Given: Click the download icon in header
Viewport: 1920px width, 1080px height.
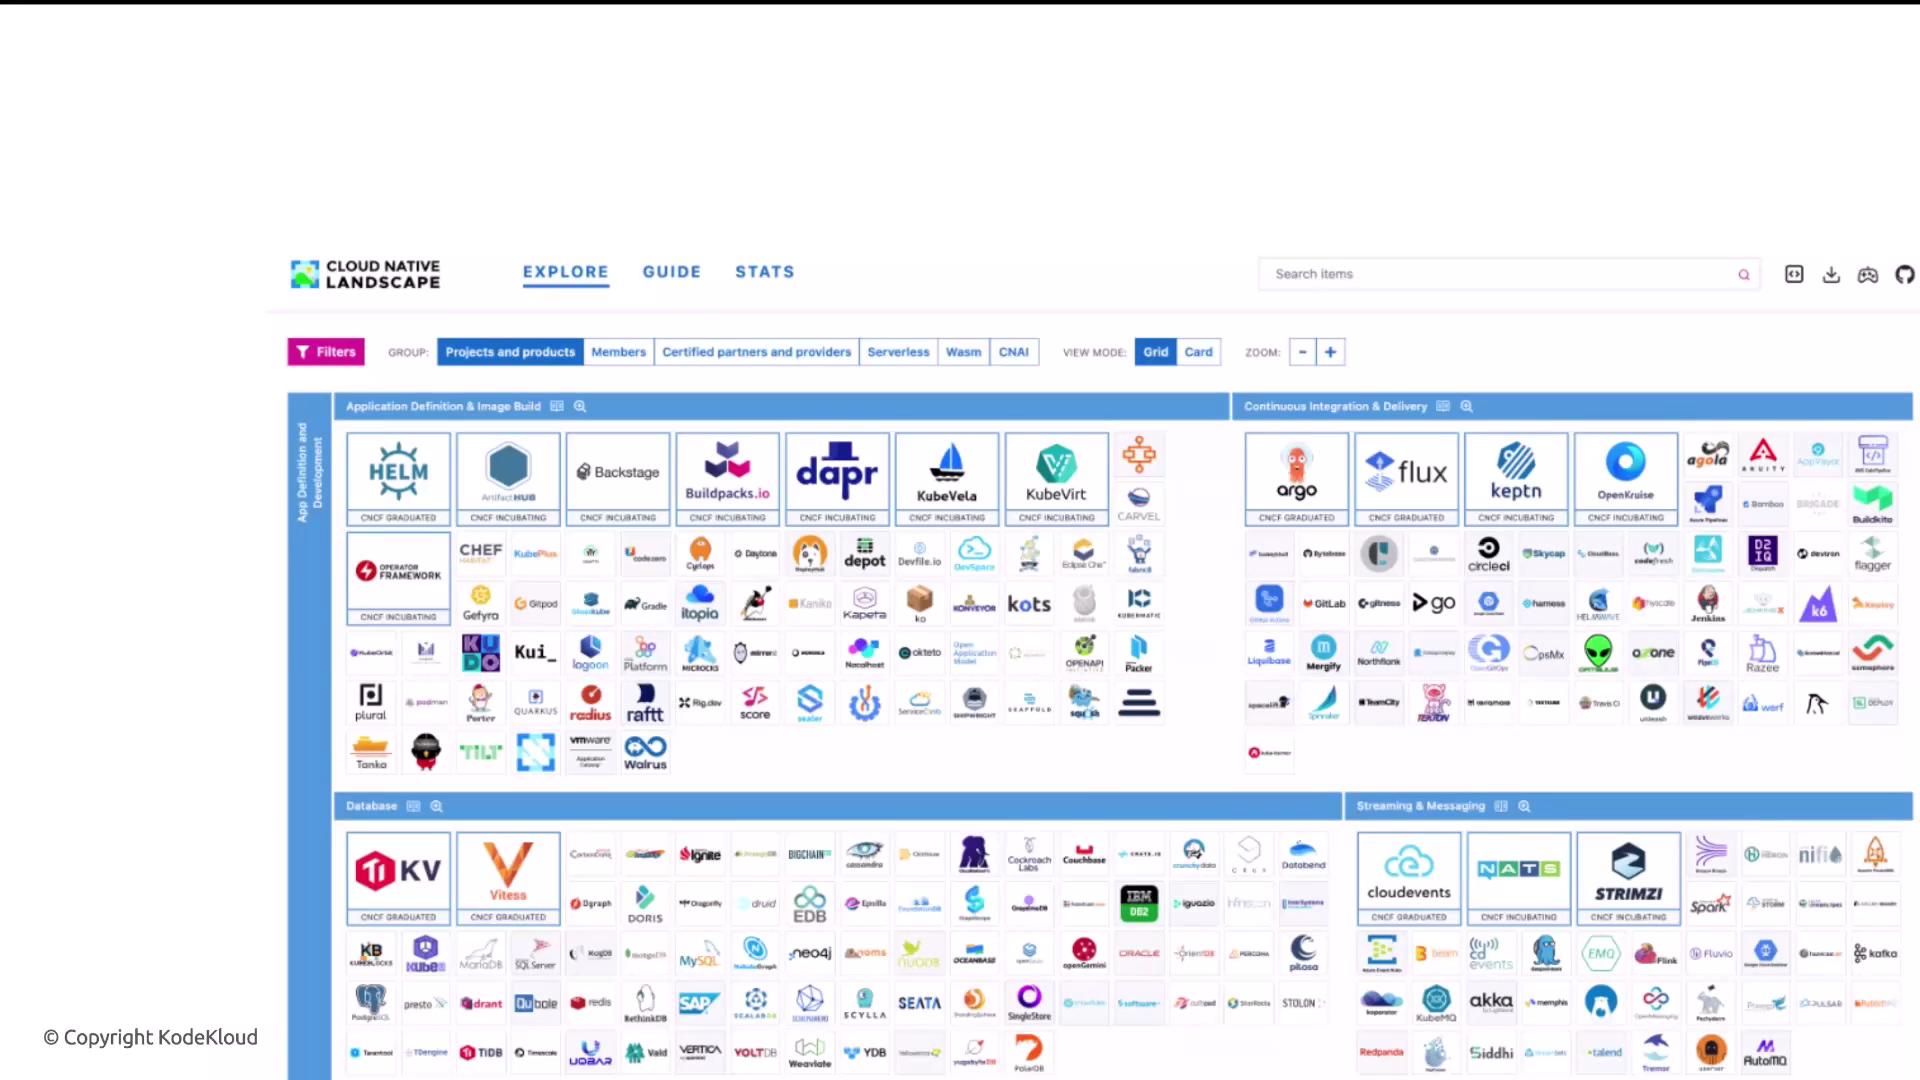Looking at the screenshot, I should (x=1831, y=274).
